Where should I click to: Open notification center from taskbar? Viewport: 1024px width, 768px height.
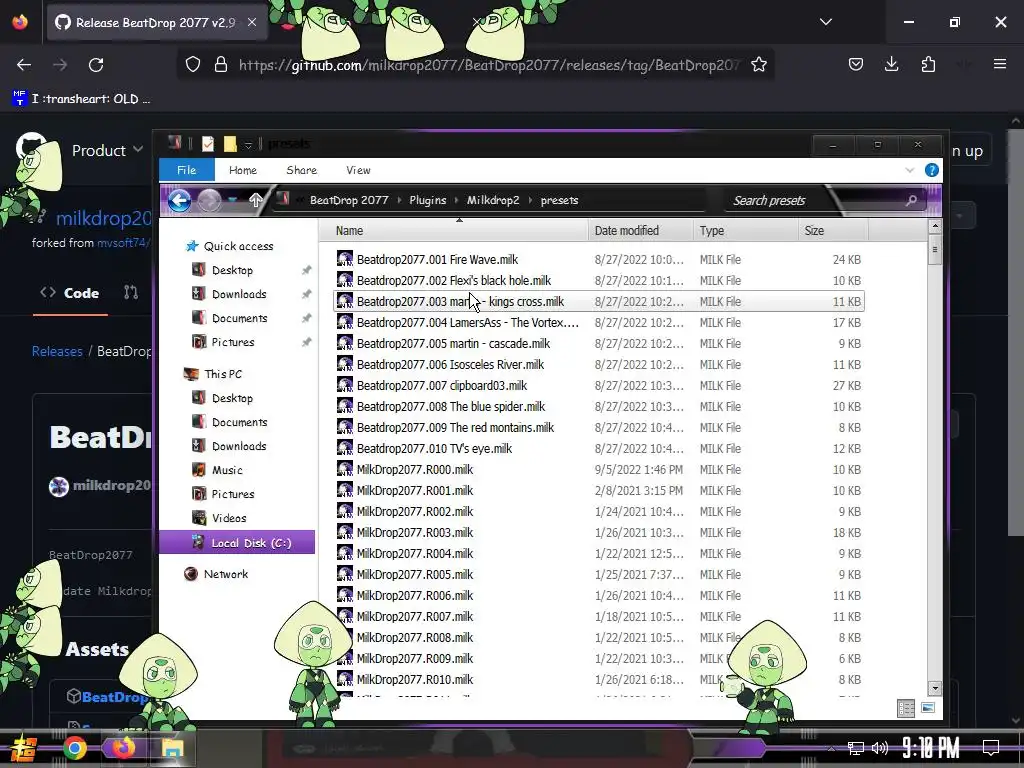click(991, 748)
